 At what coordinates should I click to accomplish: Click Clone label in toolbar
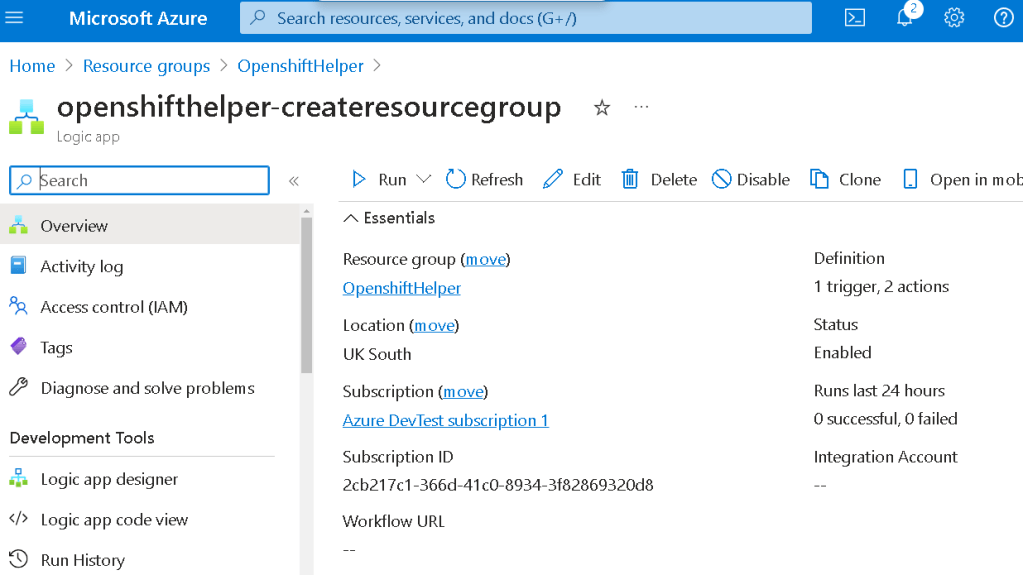[x=860, y=179]
